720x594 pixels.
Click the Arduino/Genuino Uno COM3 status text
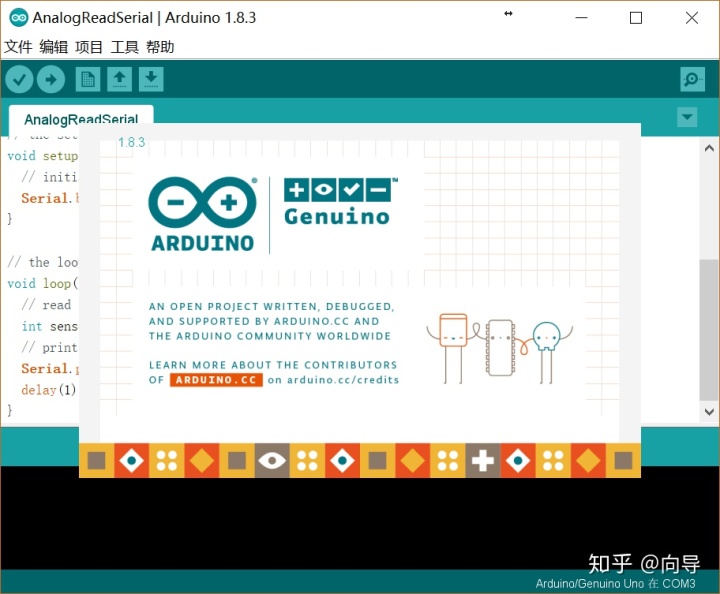615,583
